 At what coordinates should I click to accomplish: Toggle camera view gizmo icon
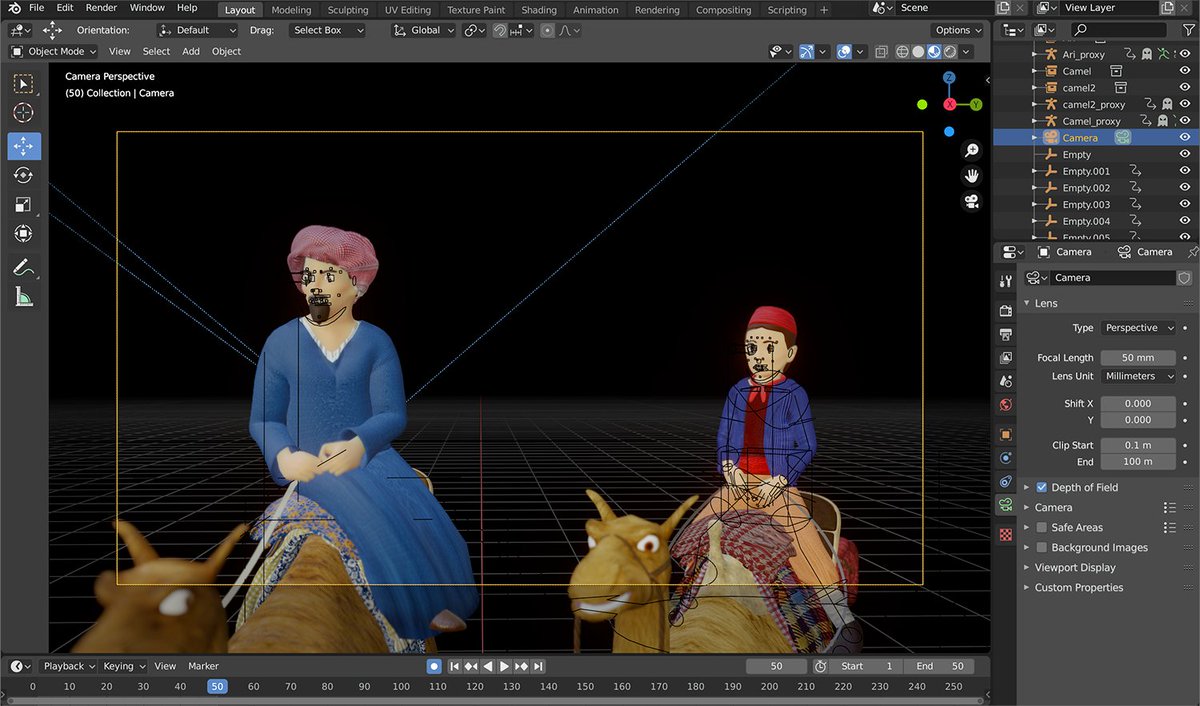tap(971, 202)
